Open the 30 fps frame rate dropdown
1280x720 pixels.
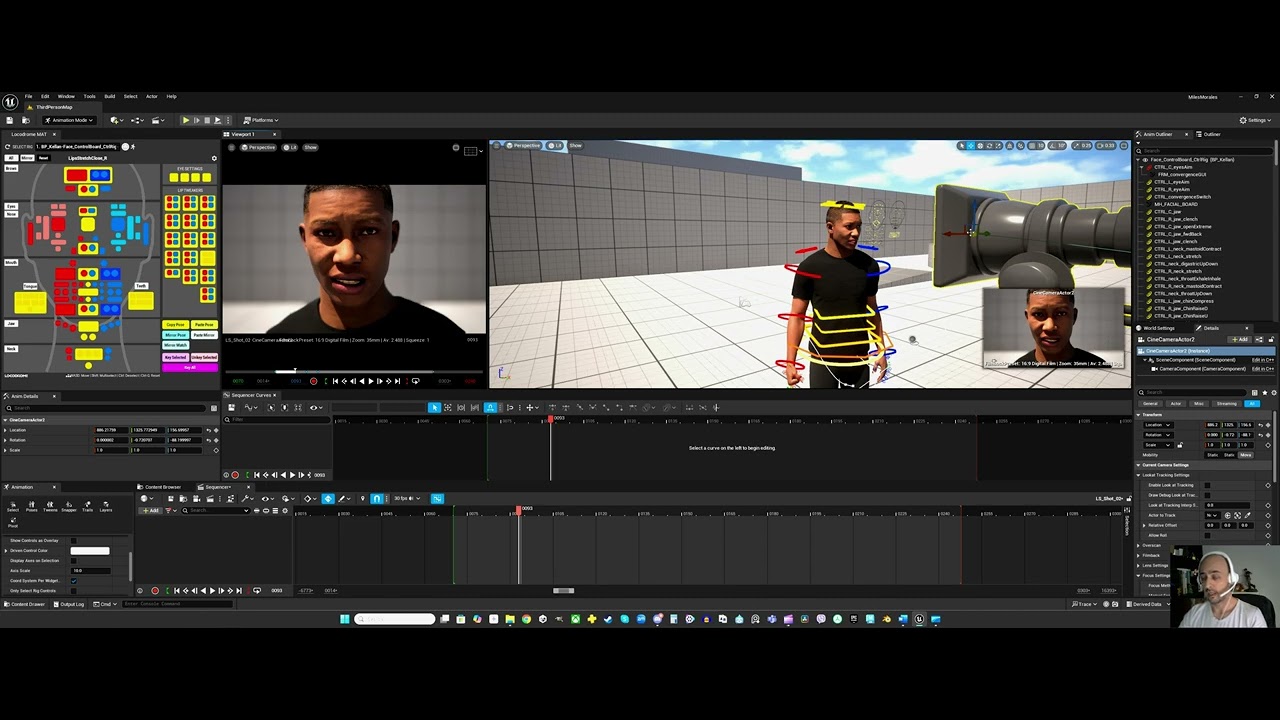click(407, 498)
